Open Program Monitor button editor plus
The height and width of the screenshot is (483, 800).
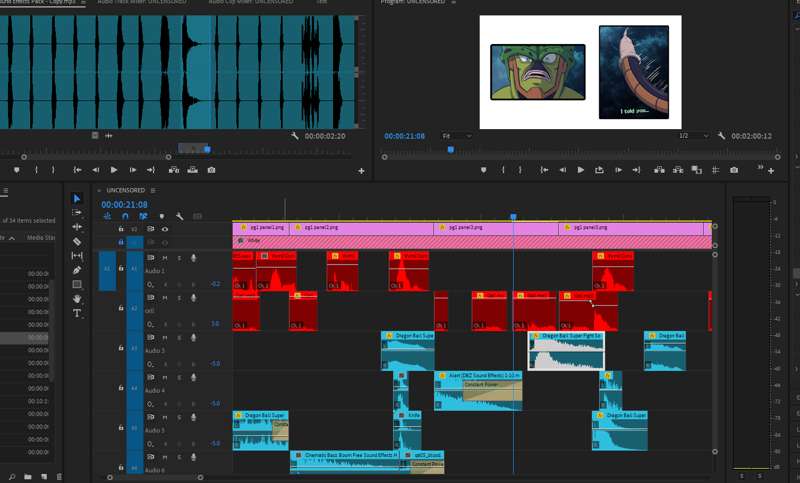[x=771, y=171]
